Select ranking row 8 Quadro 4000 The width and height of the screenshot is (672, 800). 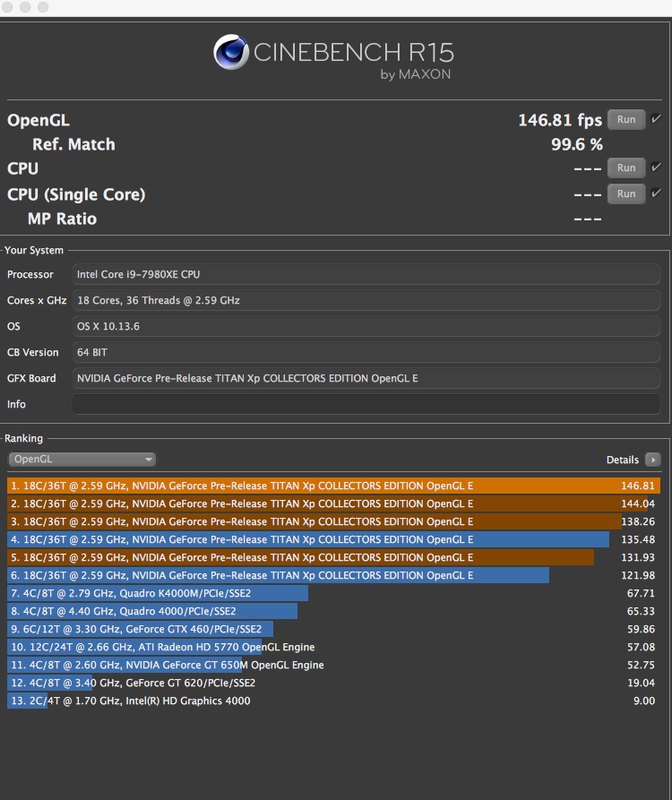tap(334, 611)
